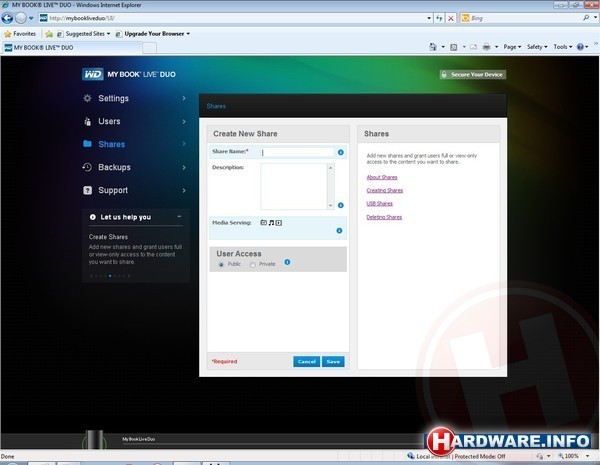Click the Cancel button
Viewport: 600px width, 465px height.
pos(307,362)
